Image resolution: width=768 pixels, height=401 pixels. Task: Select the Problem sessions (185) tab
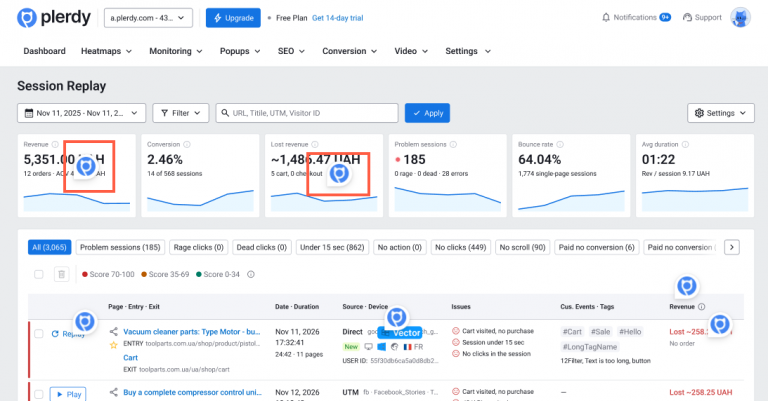pyautogui.click(x=120, y=247)
